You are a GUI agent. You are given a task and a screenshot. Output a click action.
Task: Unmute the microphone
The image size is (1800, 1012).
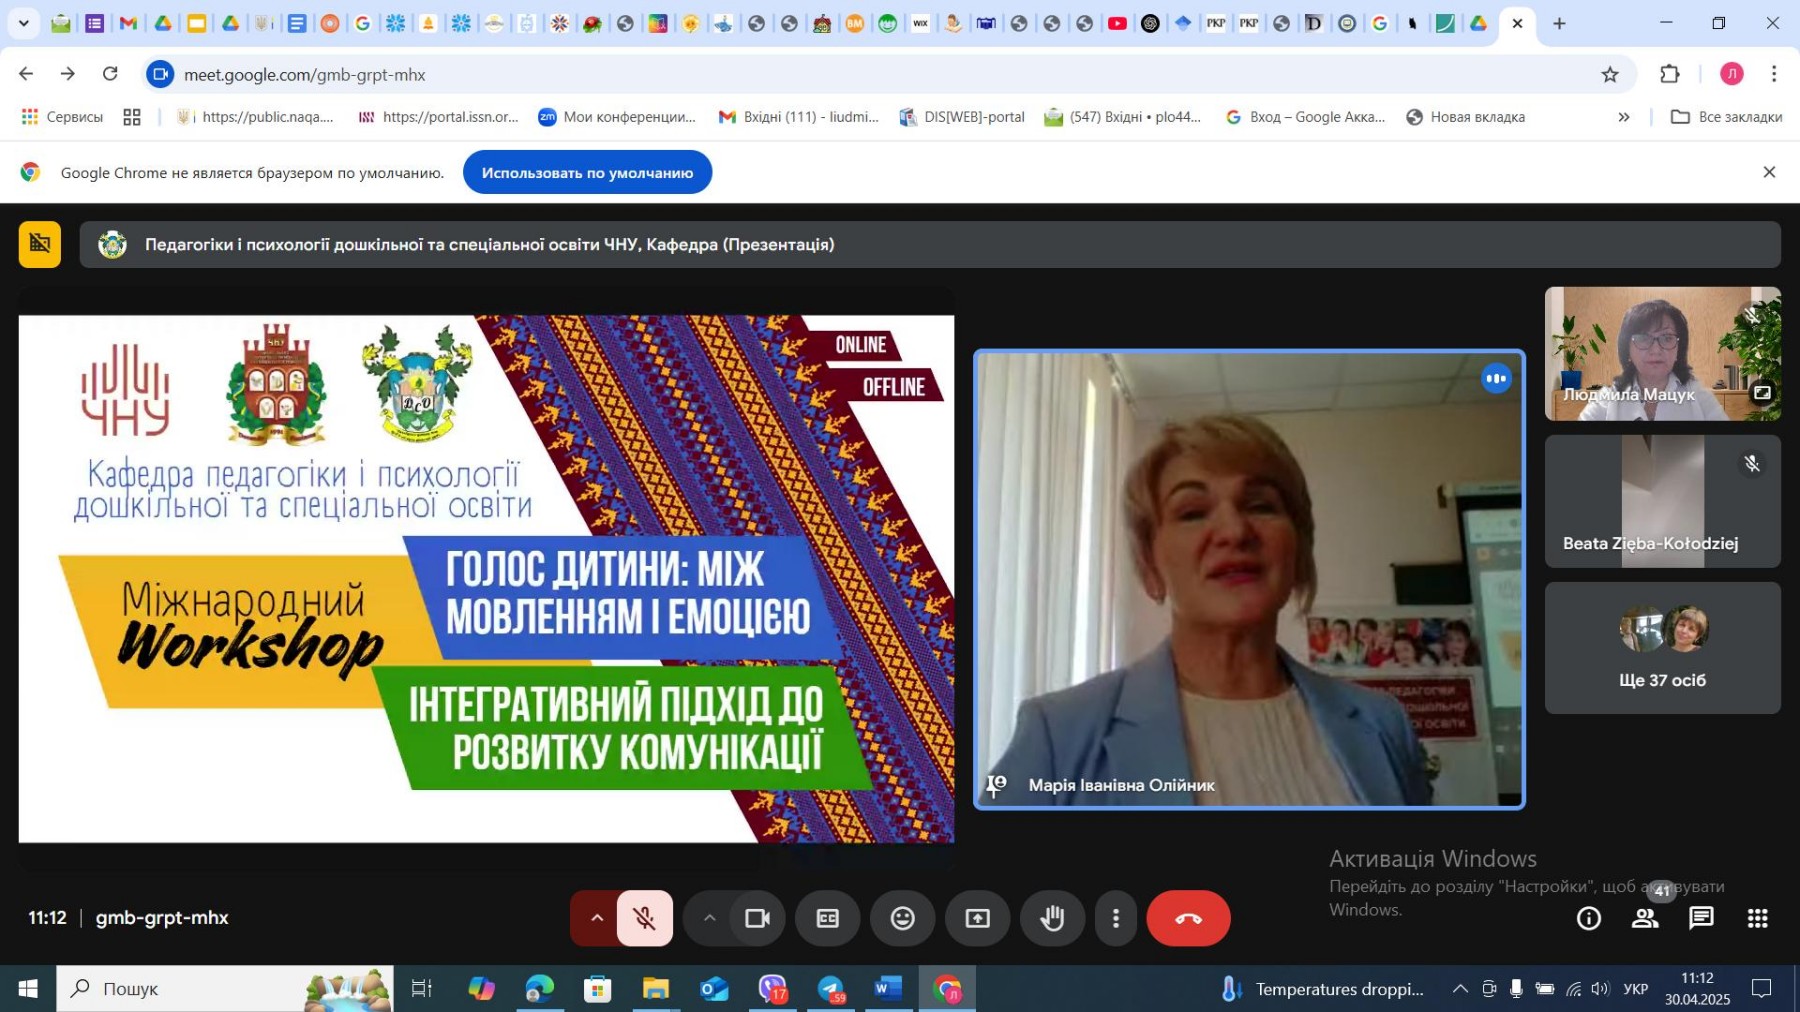coord(645,918)
